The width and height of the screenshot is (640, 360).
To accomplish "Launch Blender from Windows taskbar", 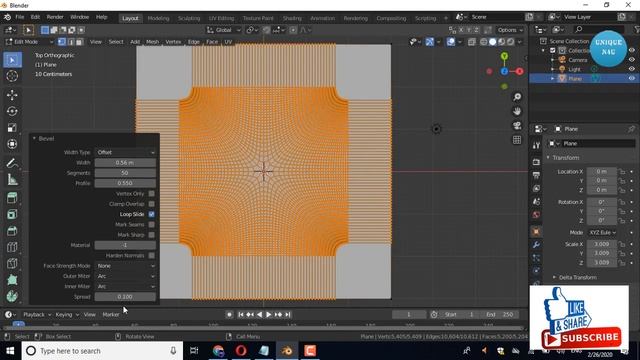I will [x=287, y=351].
